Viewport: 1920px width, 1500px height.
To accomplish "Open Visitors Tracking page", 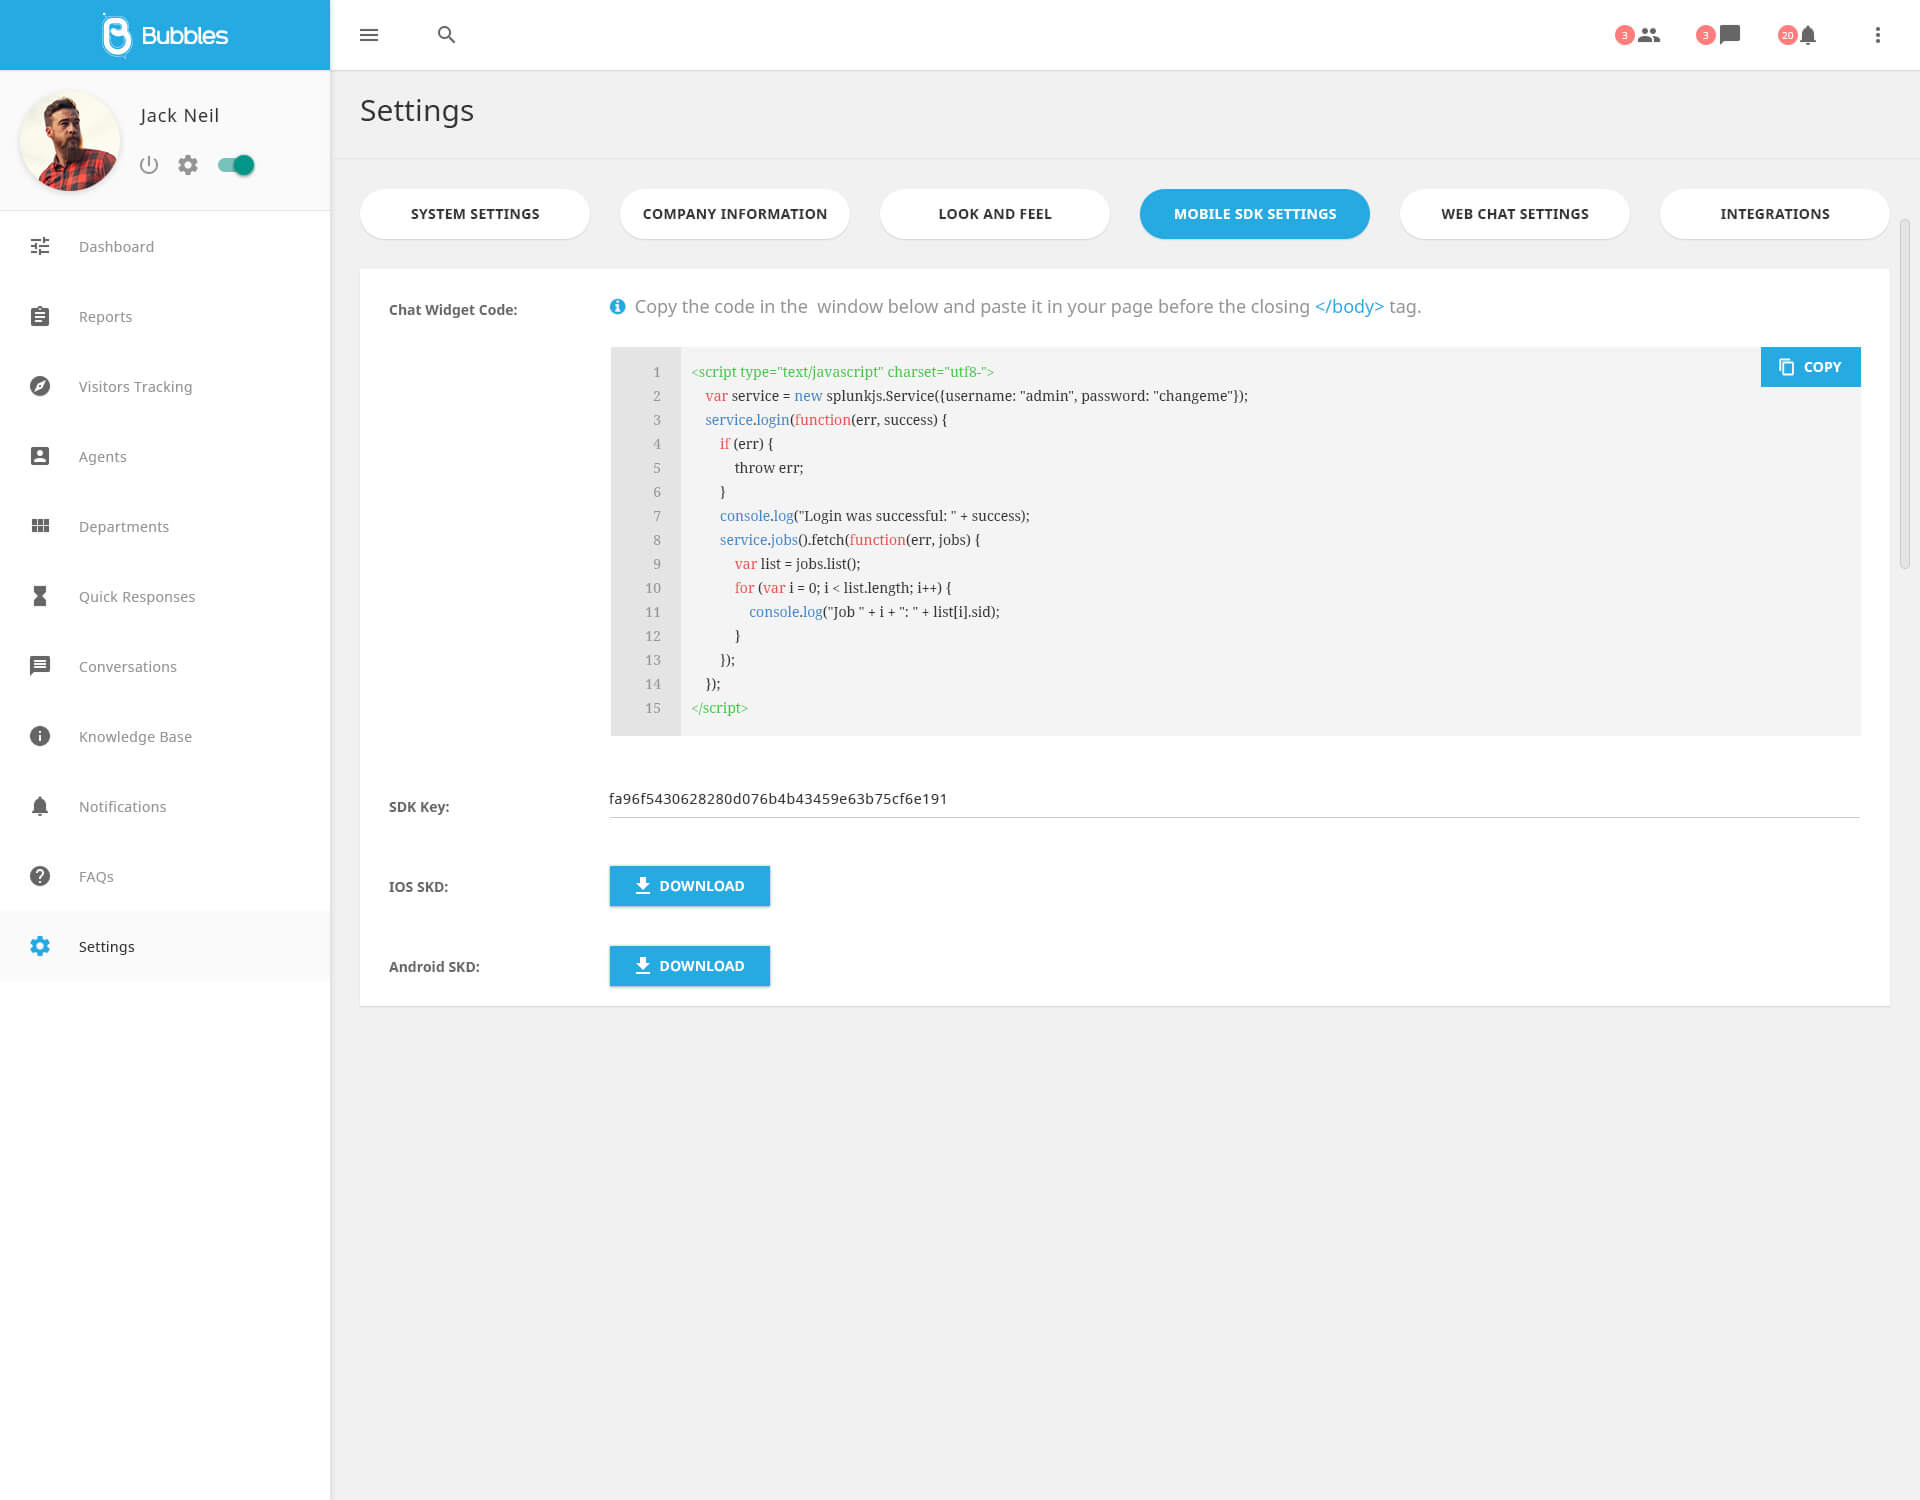I will tap(165, 386).
